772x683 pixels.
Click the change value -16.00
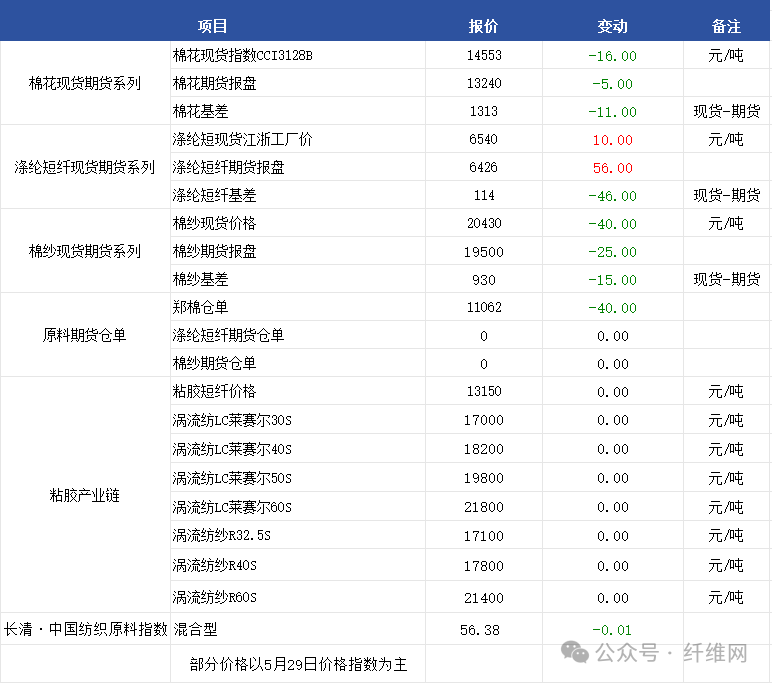(x=612, y=56)
